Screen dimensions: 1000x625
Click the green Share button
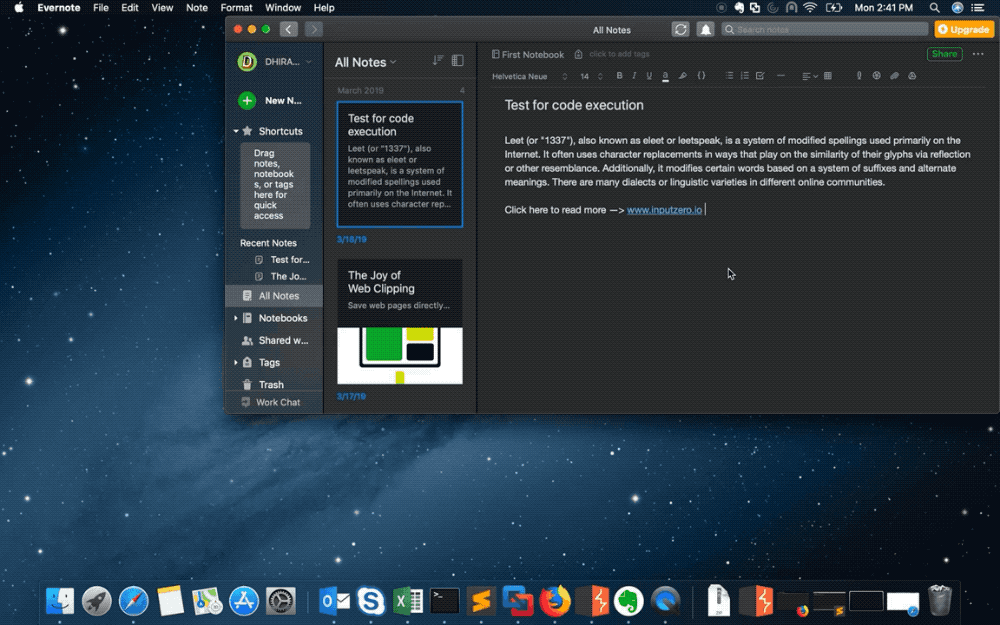pyautogui.click(x=944, y=54)
